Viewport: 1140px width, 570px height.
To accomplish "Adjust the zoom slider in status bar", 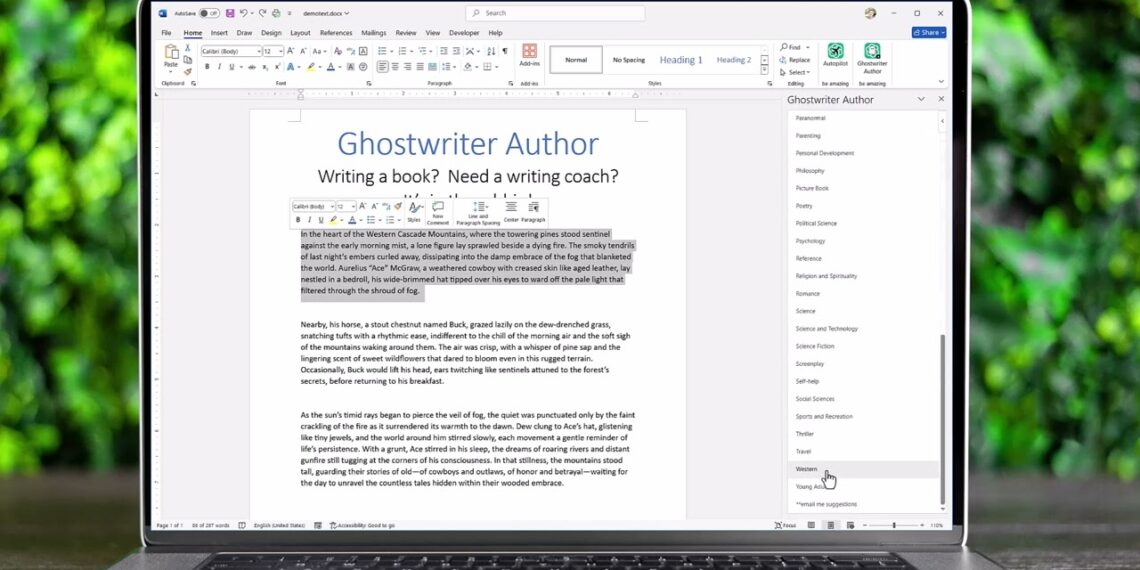I will pyautogui.click(x=894, y=525).
